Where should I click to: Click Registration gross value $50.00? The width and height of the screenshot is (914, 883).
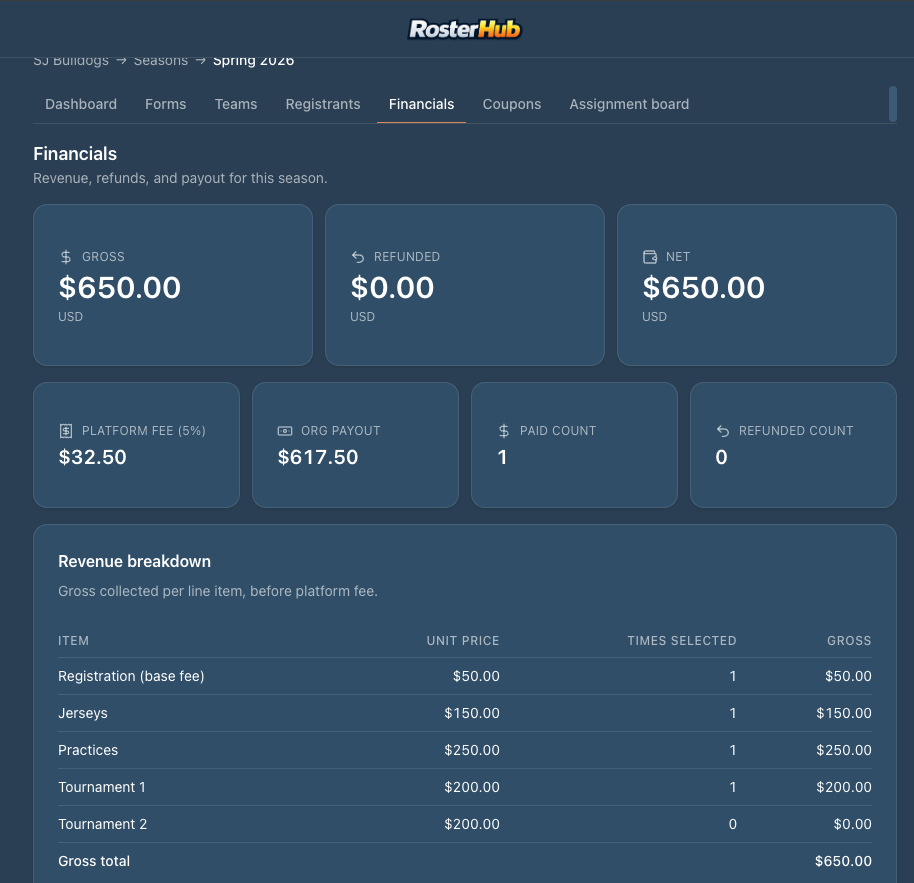(848, 676)
